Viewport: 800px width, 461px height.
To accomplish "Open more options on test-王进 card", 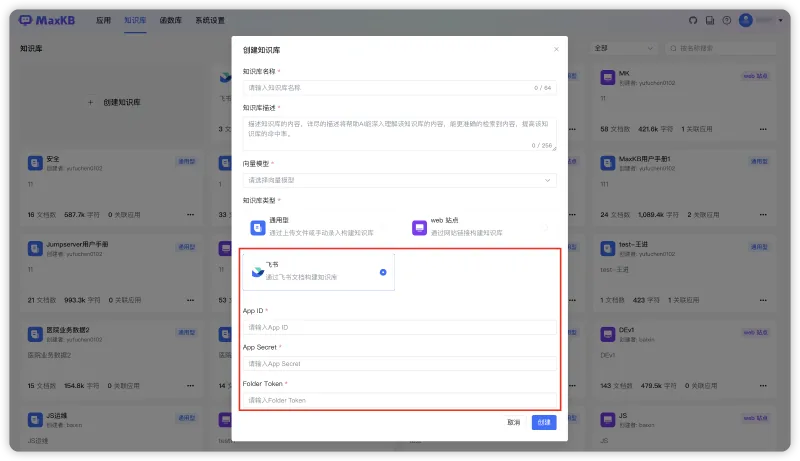I will click(x=763, y=300).
